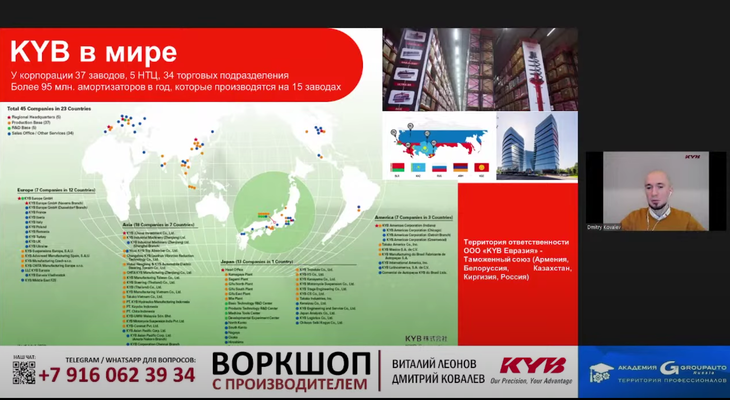Click the 'Regional Headquarters (5)' legend text
Screen dimensions: 730x400
tap(36, 117)
